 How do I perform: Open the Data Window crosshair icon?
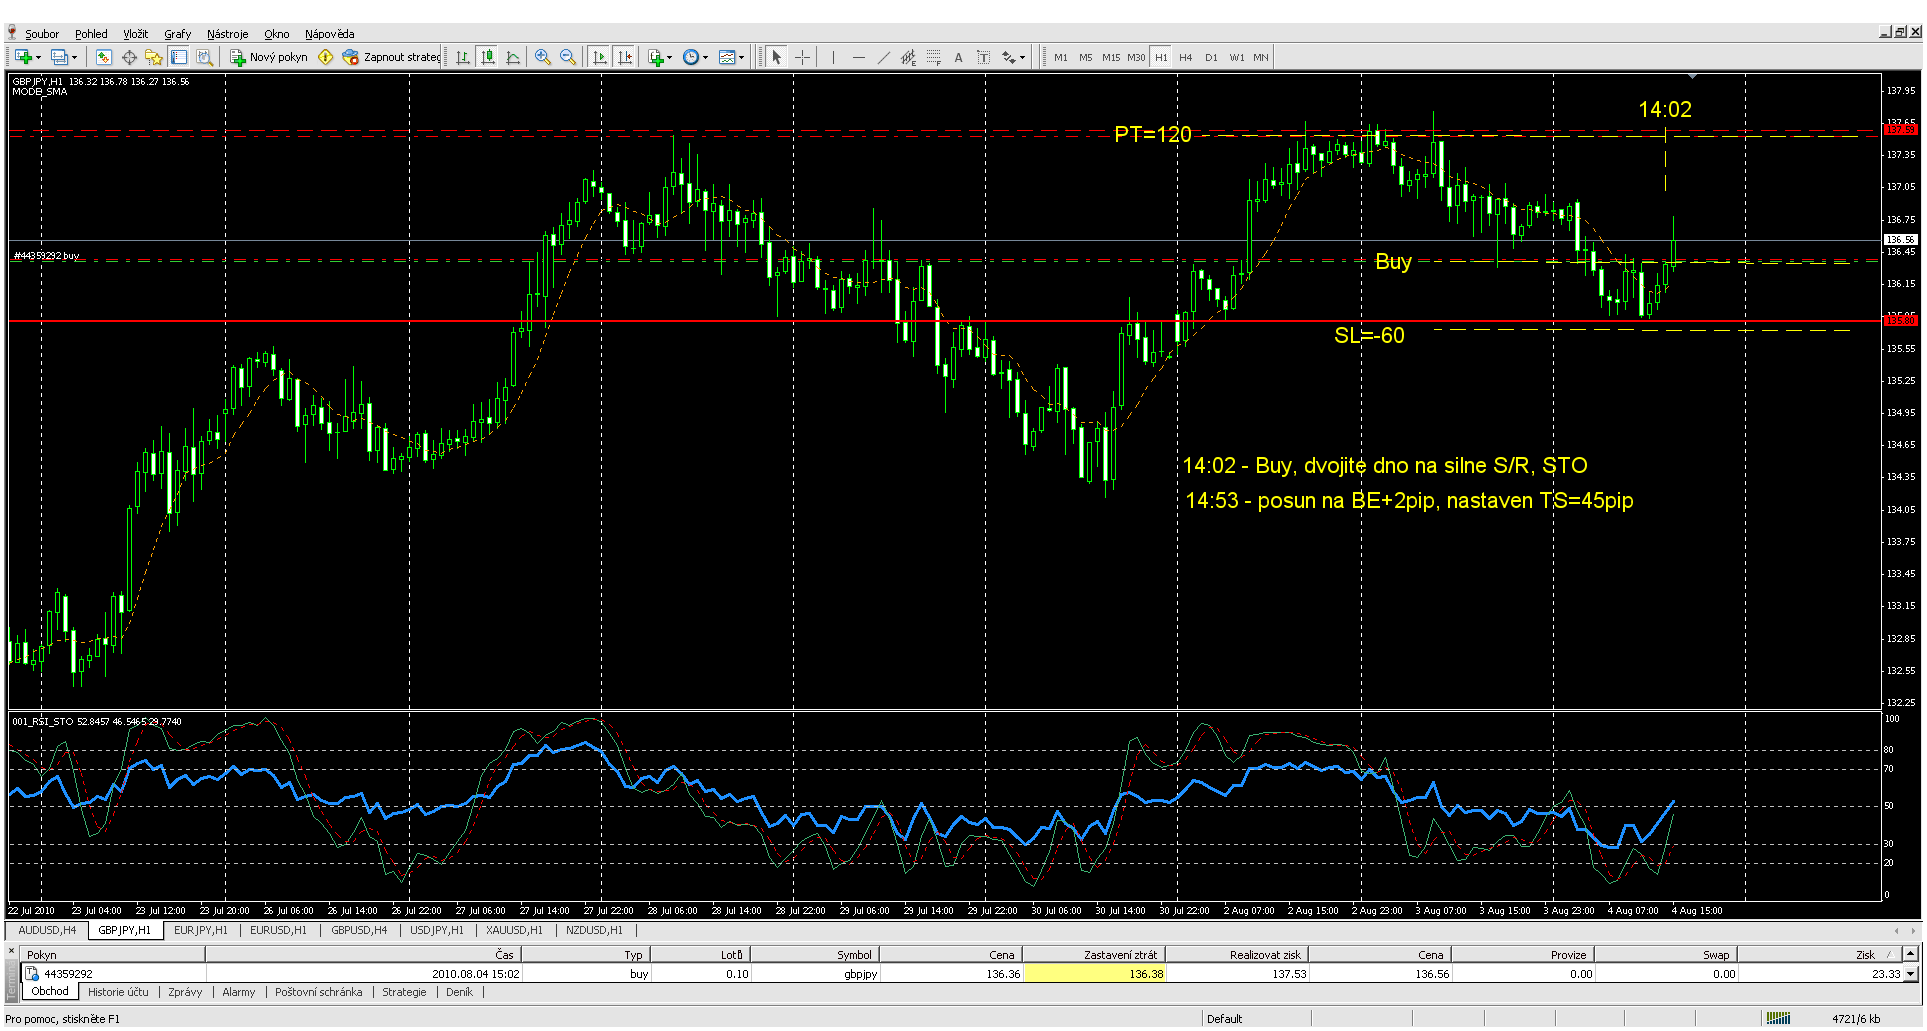(129, 57)
